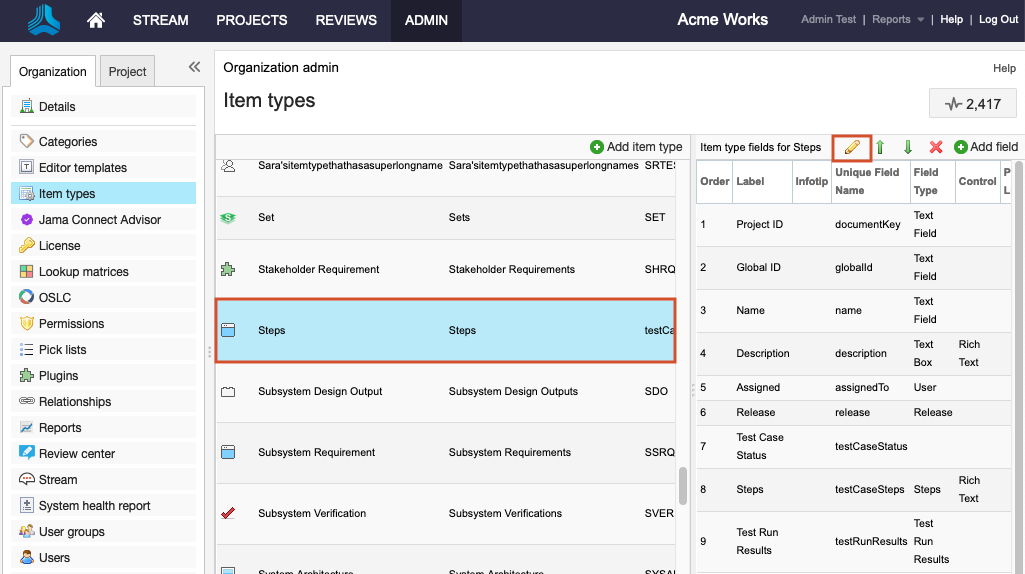Click the Release field row
Image resolution: width=1025 pixels, height=574 pixels.
pyautogui.click(x=854, y=413)
